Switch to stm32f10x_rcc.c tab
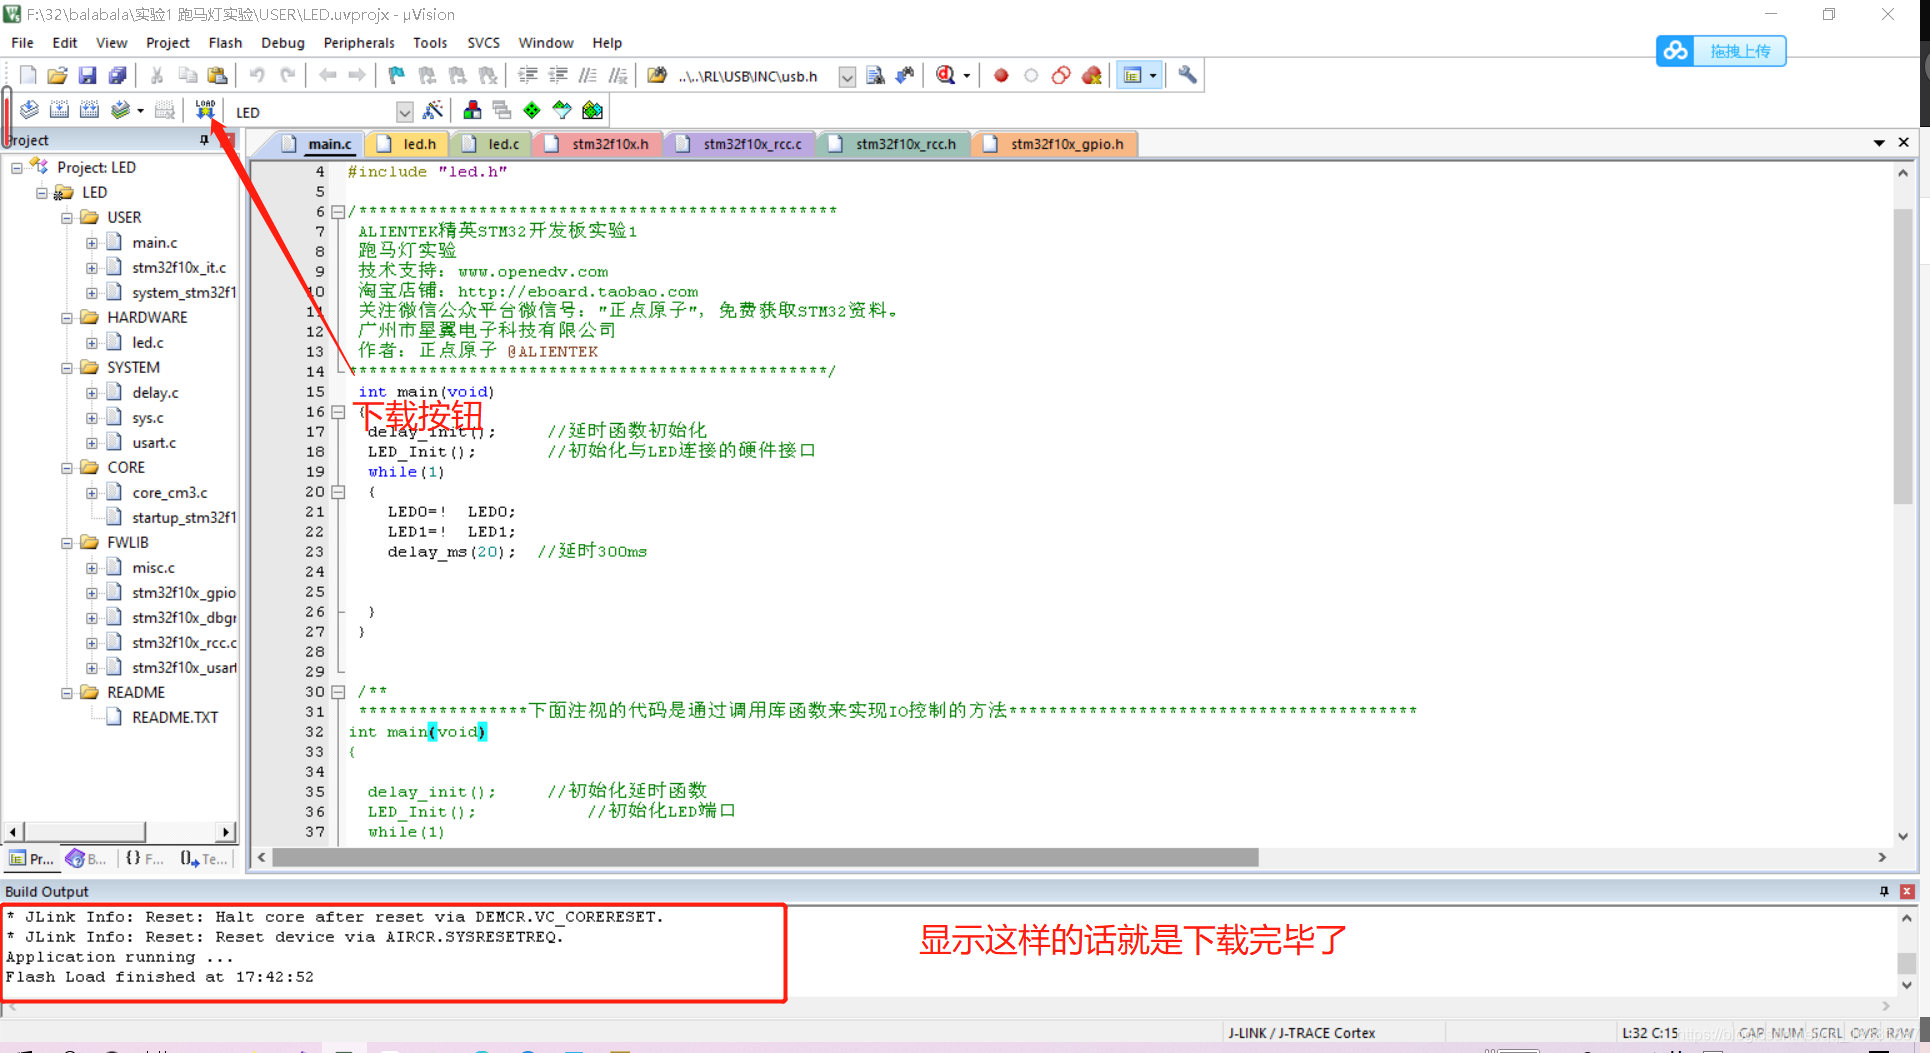1930x1053 pixels. [x=742, y=144]
